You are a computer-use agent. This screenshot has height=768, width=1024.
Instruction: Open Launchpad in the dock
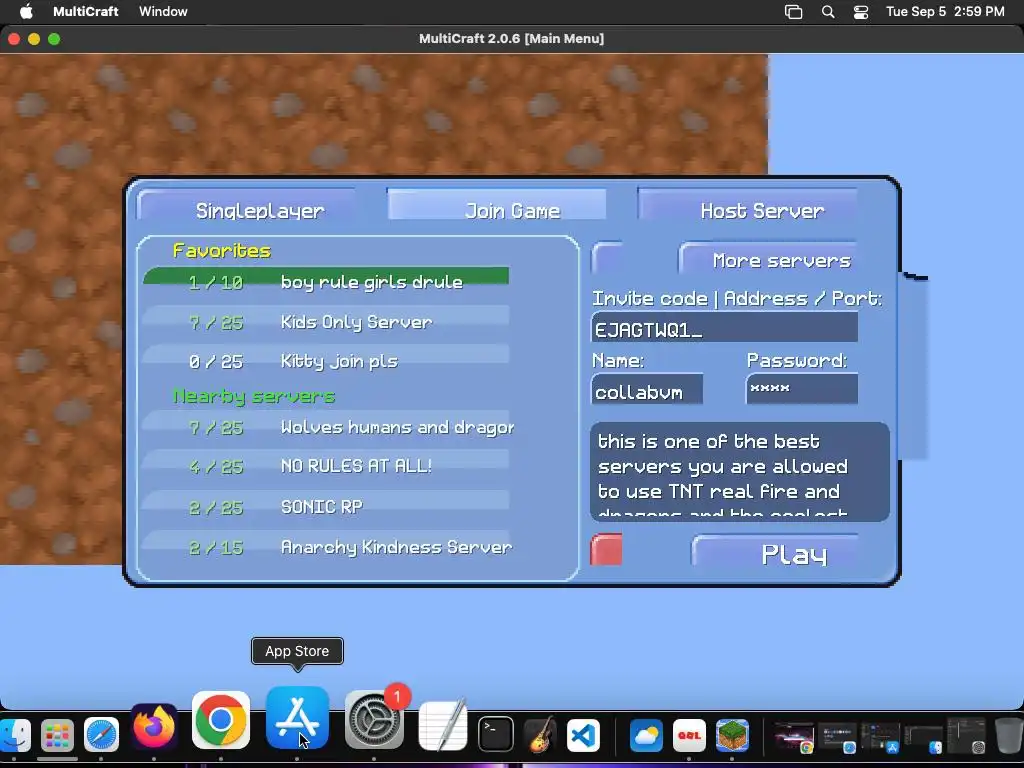[x=57, y=735]
